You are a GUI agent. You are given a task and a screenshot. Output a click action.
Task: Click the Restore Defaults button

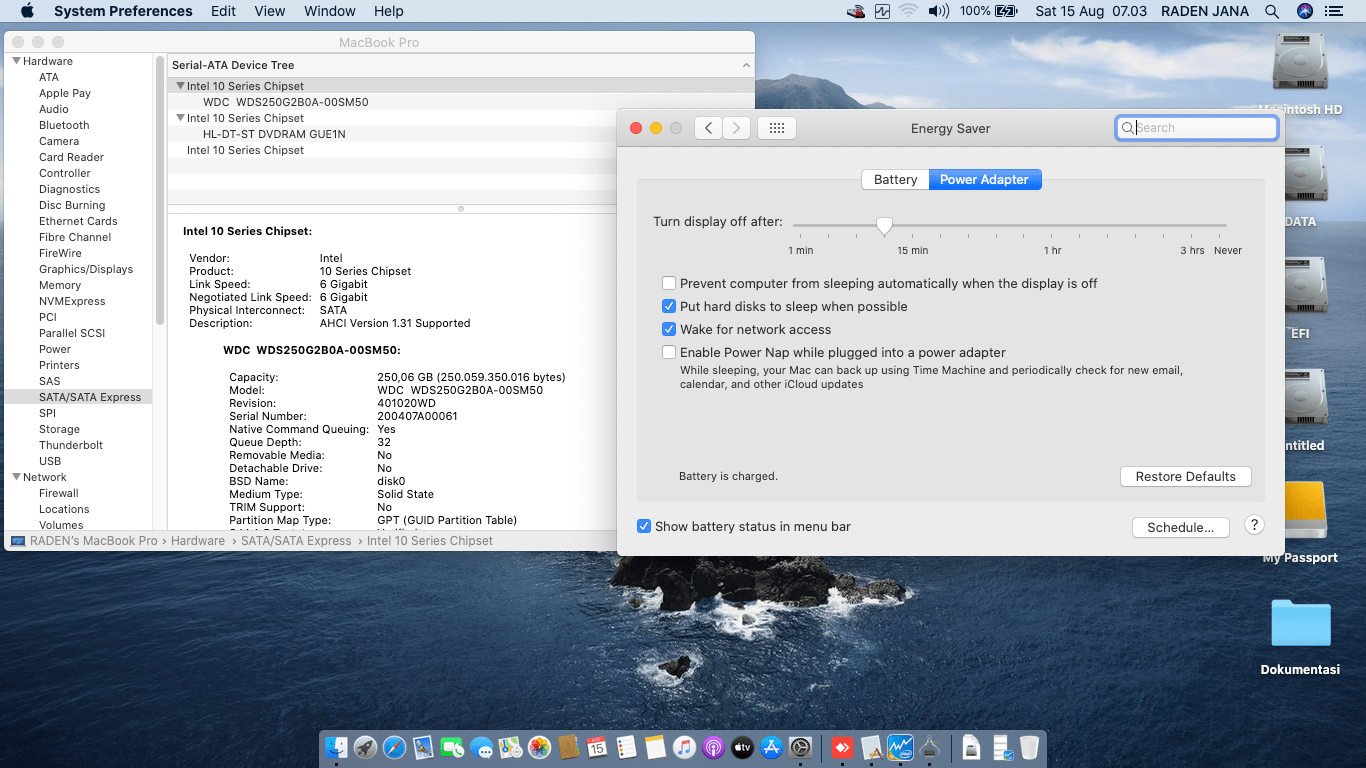tap(1185, 477)
